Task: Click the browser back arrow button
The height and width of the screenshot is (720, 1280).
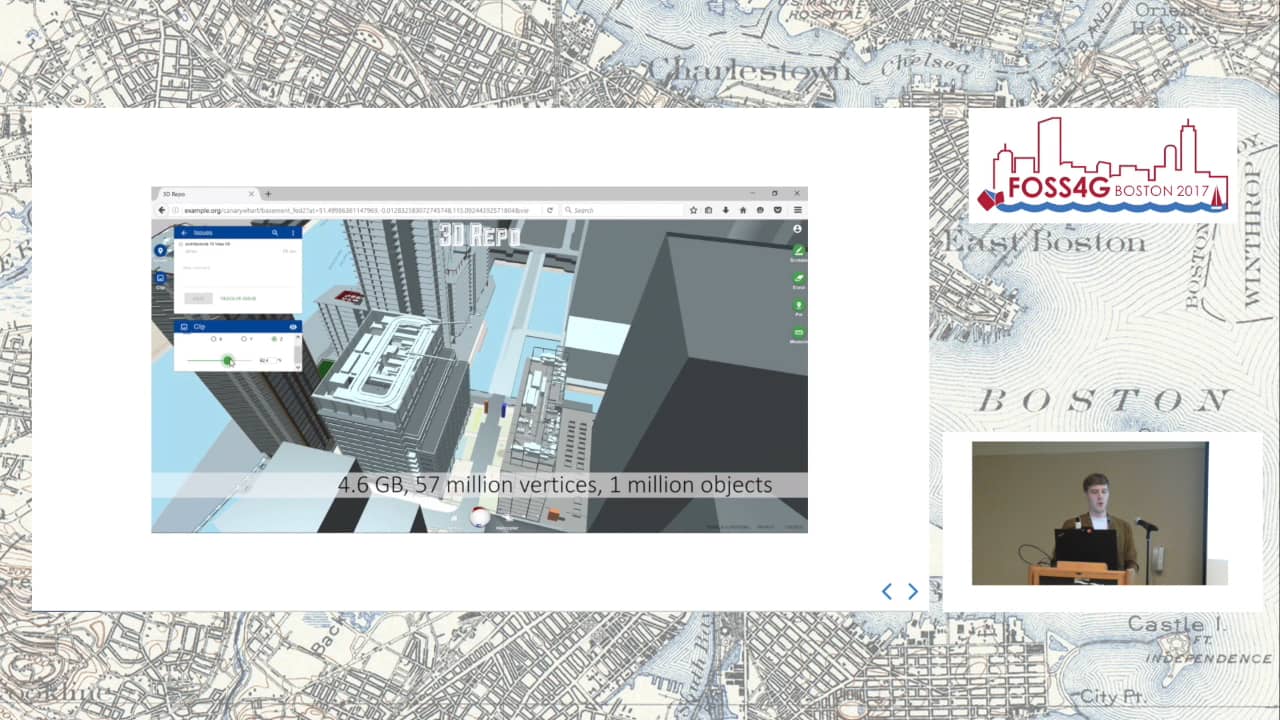Action: point(161,210)
